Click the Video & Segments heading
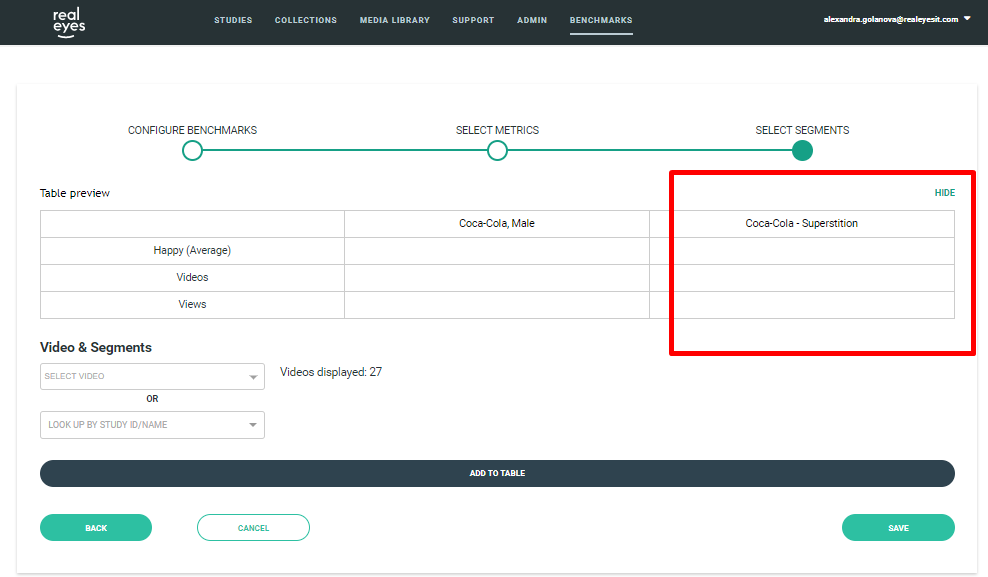This screenshot has height=577, width=988. (x=96, y=348)
